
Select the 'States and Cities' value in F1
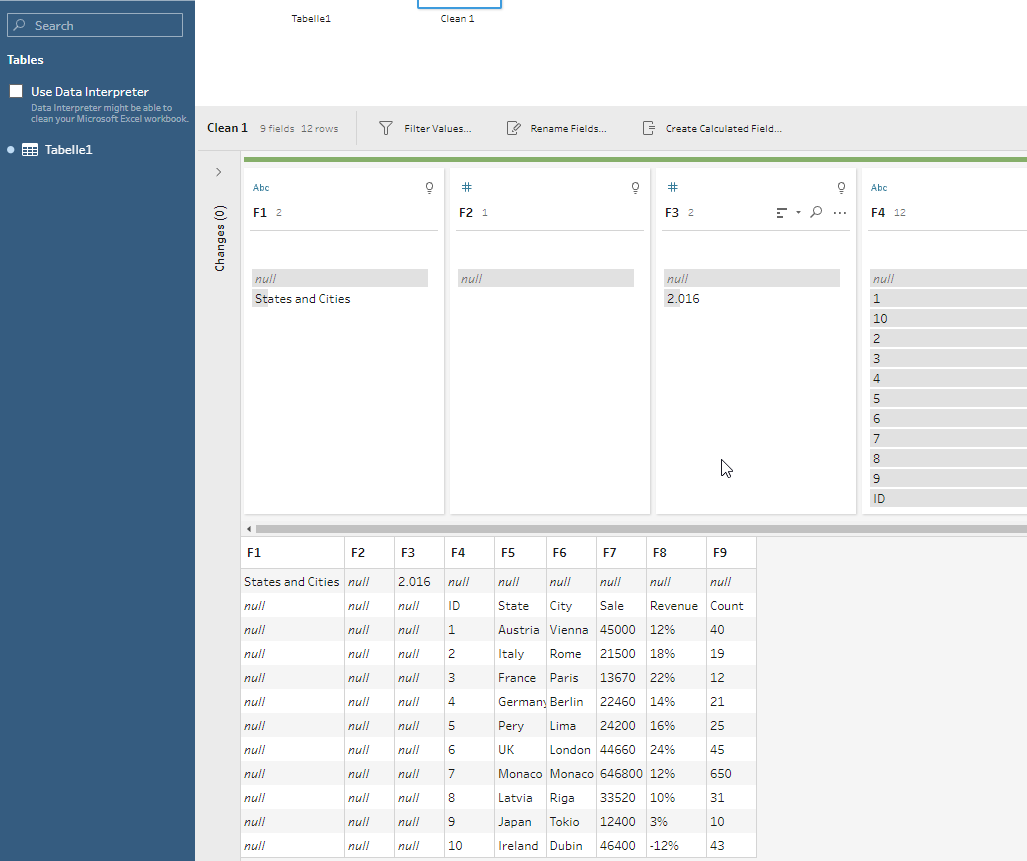[303, 299]
